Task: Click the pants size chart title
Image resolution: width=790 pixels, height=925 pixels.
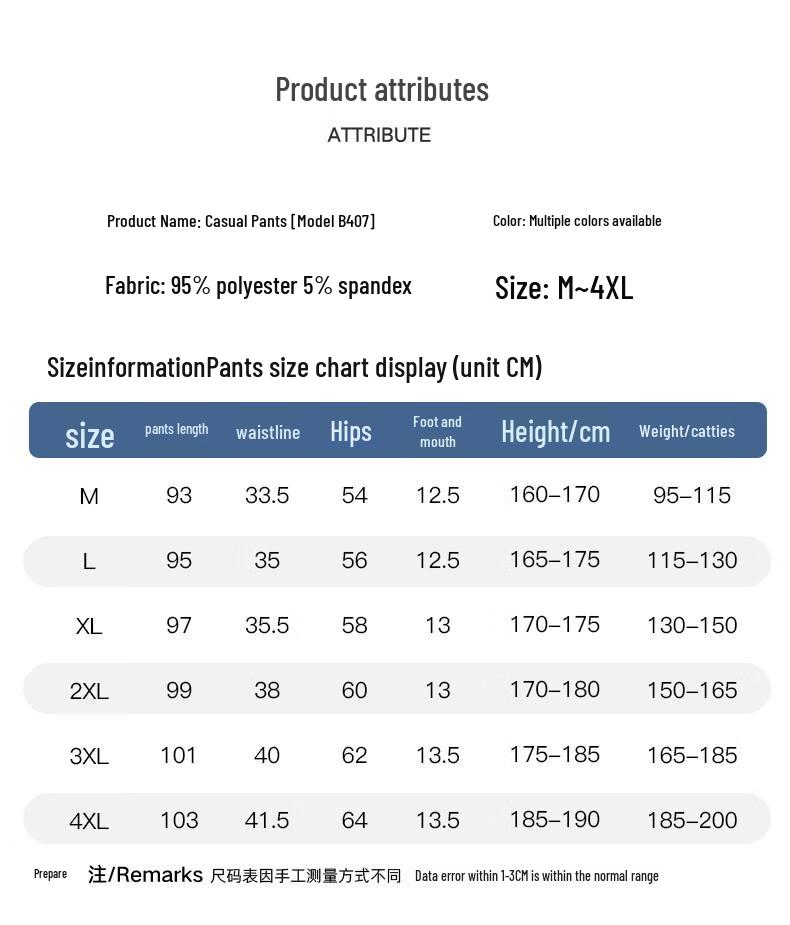Action: (294, 367)
